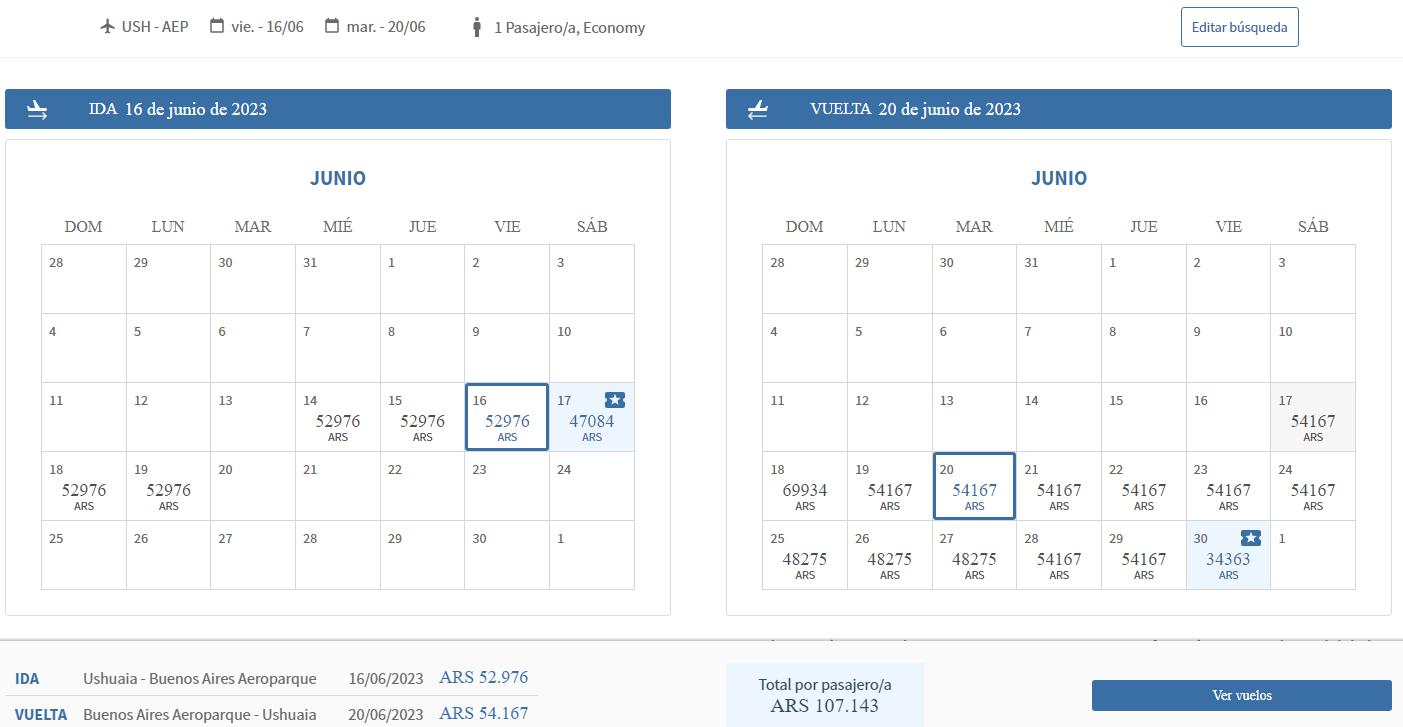The width and height of the screenshot is (1403, 727).
Task: Click the selected June 20 return date cell
Action: click(x=974, y=487)
